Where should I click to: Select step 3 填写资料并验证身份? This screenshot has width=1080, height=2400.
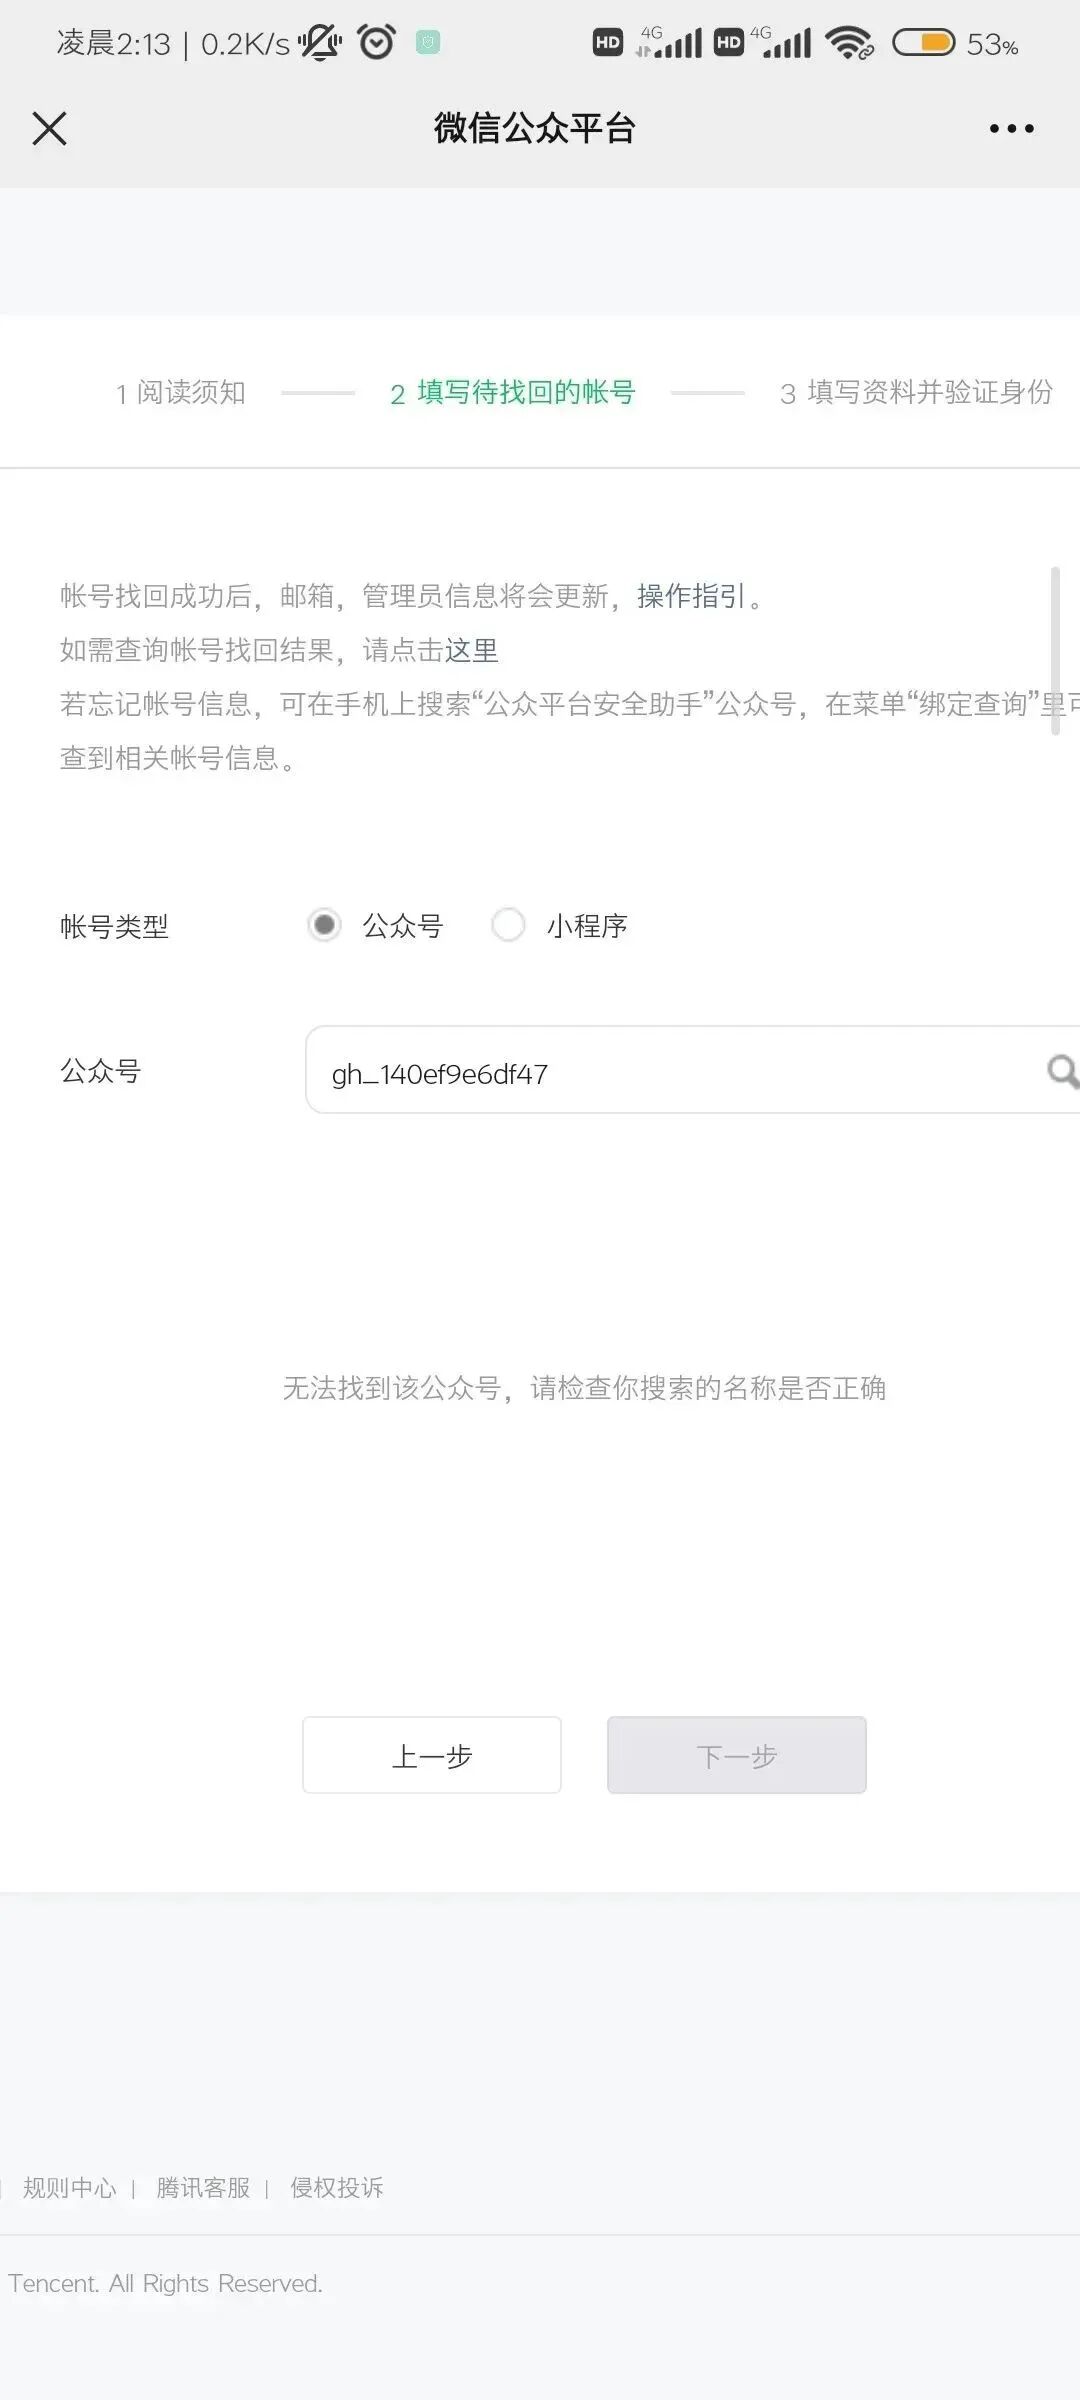917,393
